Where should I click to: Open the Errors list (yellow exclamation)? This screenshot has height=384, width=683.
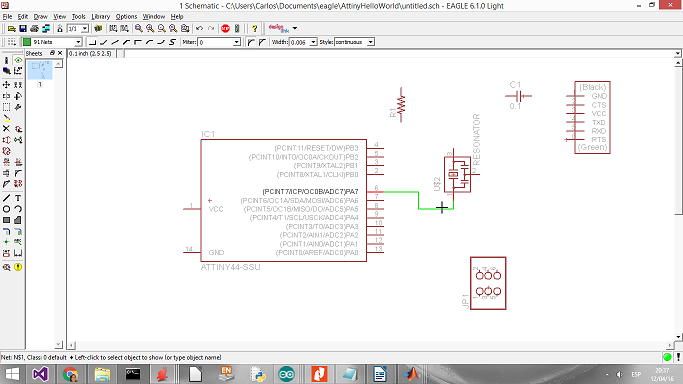tap(18, 267)
